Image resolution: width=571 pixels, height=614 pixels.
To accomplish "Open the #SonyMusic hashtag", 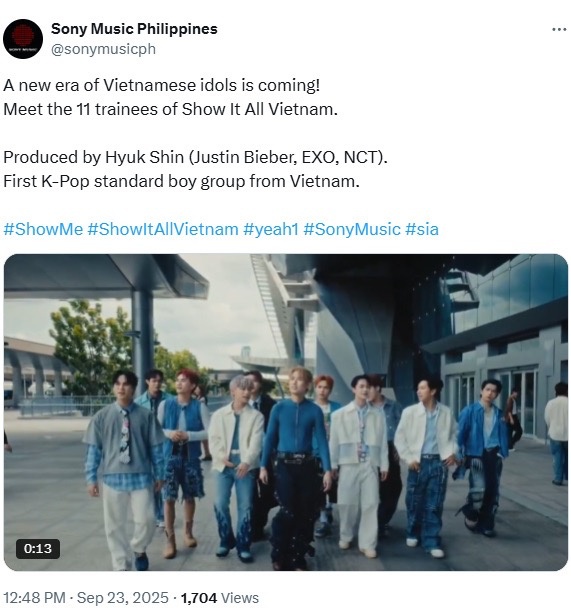I will click(x=352, y=229).
